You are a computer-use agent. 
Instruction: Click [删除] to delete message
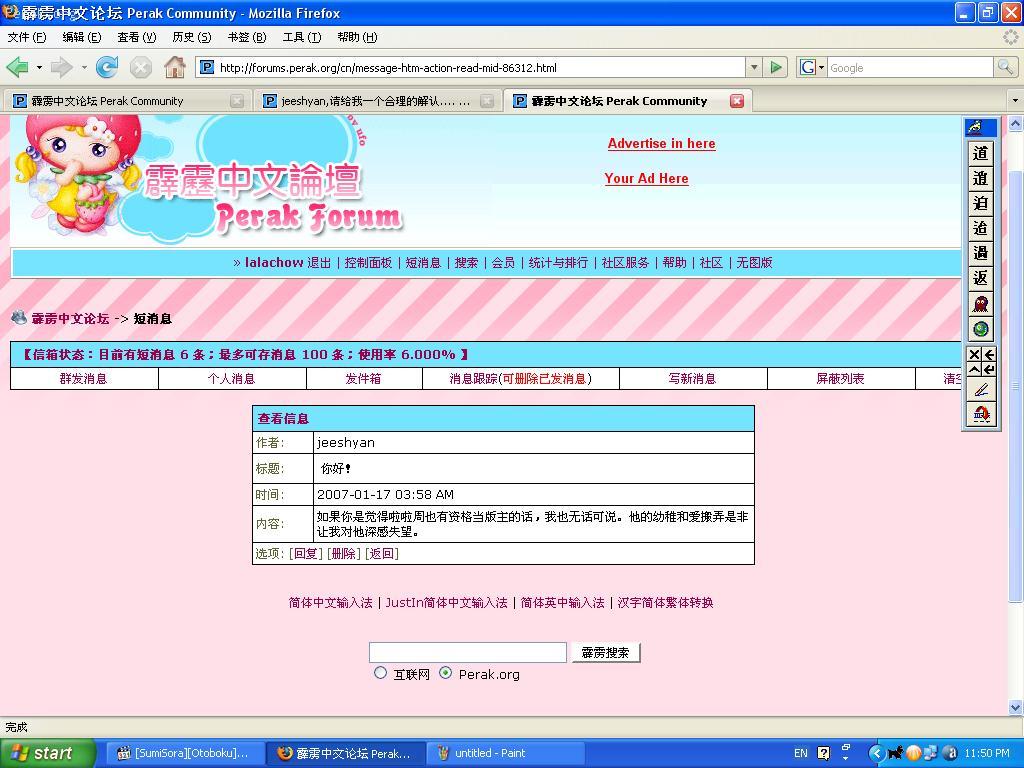click(x=344, y=553)
